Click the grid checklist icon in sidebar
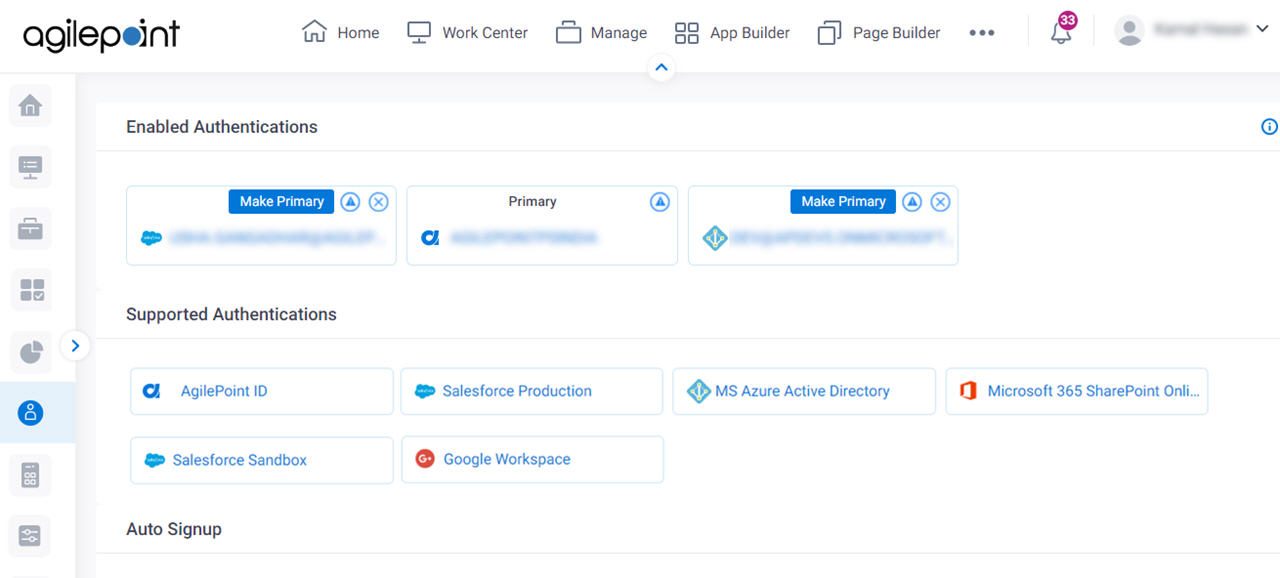The height and width of the screenshot is (578, 1280). point(30,291)
